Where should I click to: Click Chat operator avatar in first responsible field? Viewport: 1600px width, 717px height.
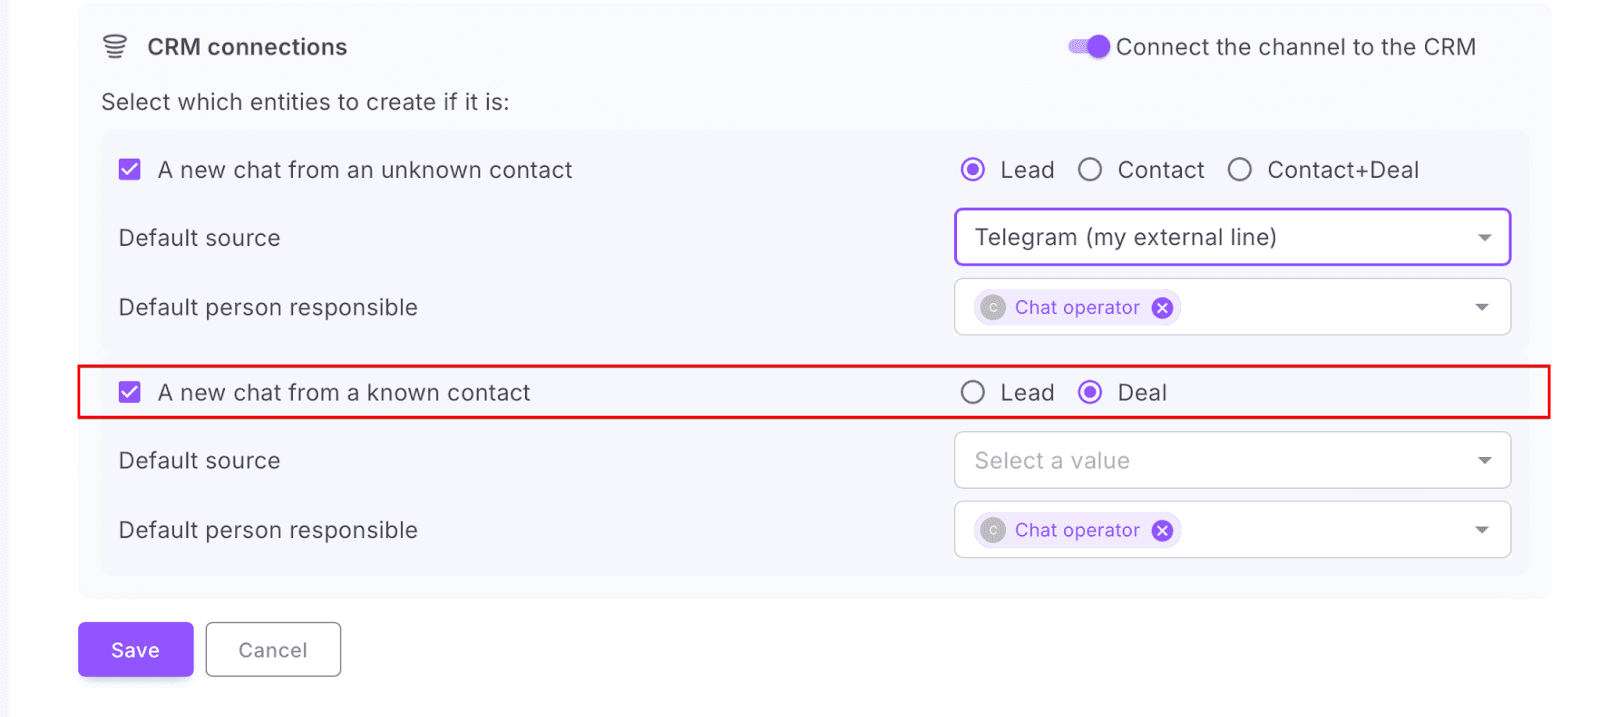(x=993, y=308)
